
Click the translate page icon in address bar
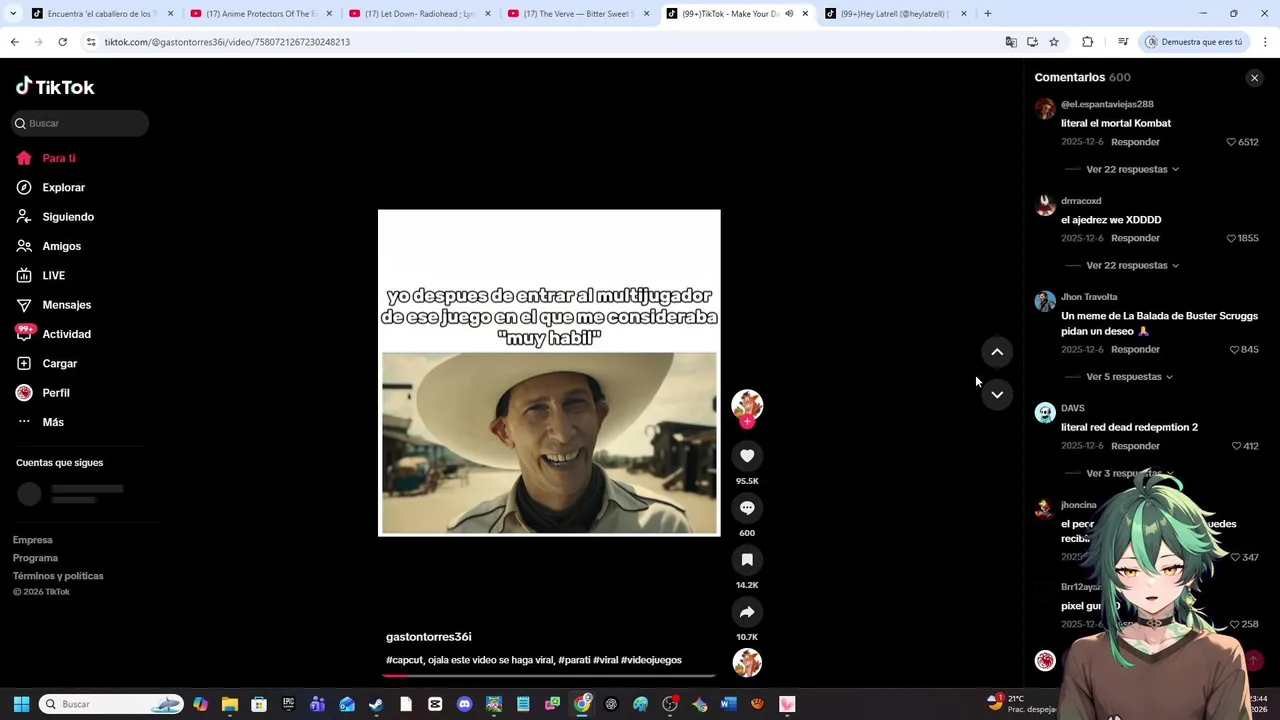[1011, 42]
